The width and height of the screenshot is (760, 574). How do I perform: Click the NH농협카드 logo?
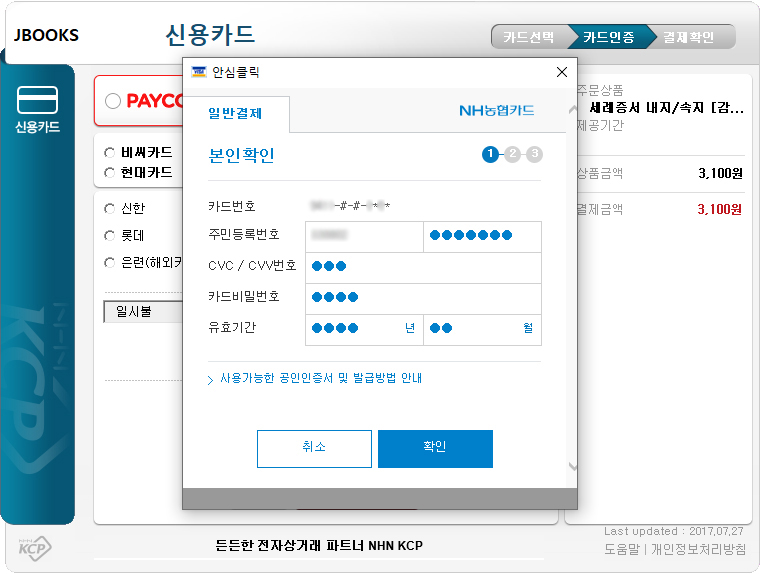(x=496, y=111)
